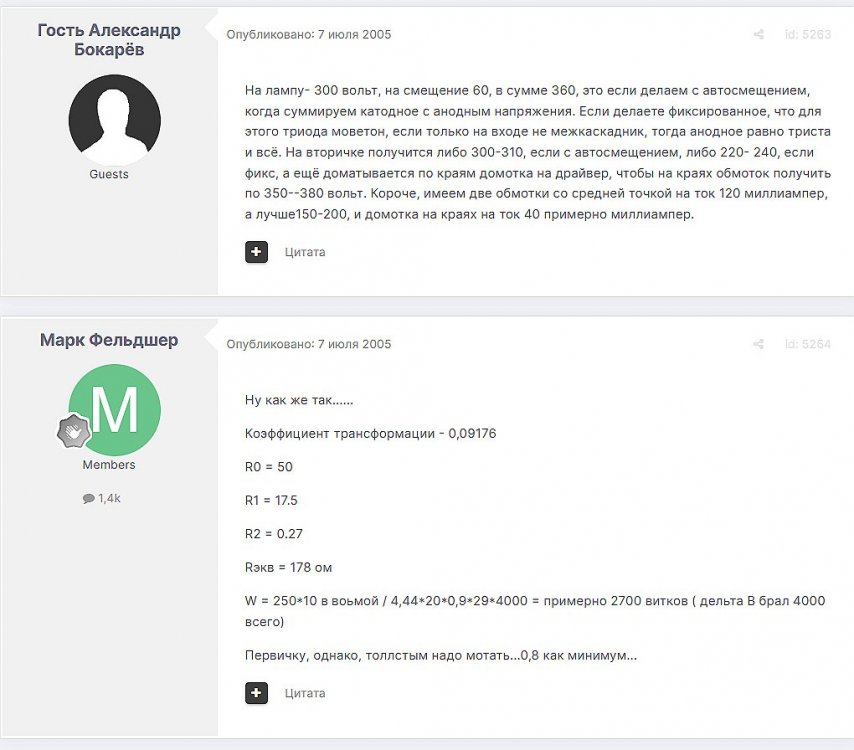Quote the post by Александр Бокарёв
The image size is (854, 750).
[x=304, y=252]
